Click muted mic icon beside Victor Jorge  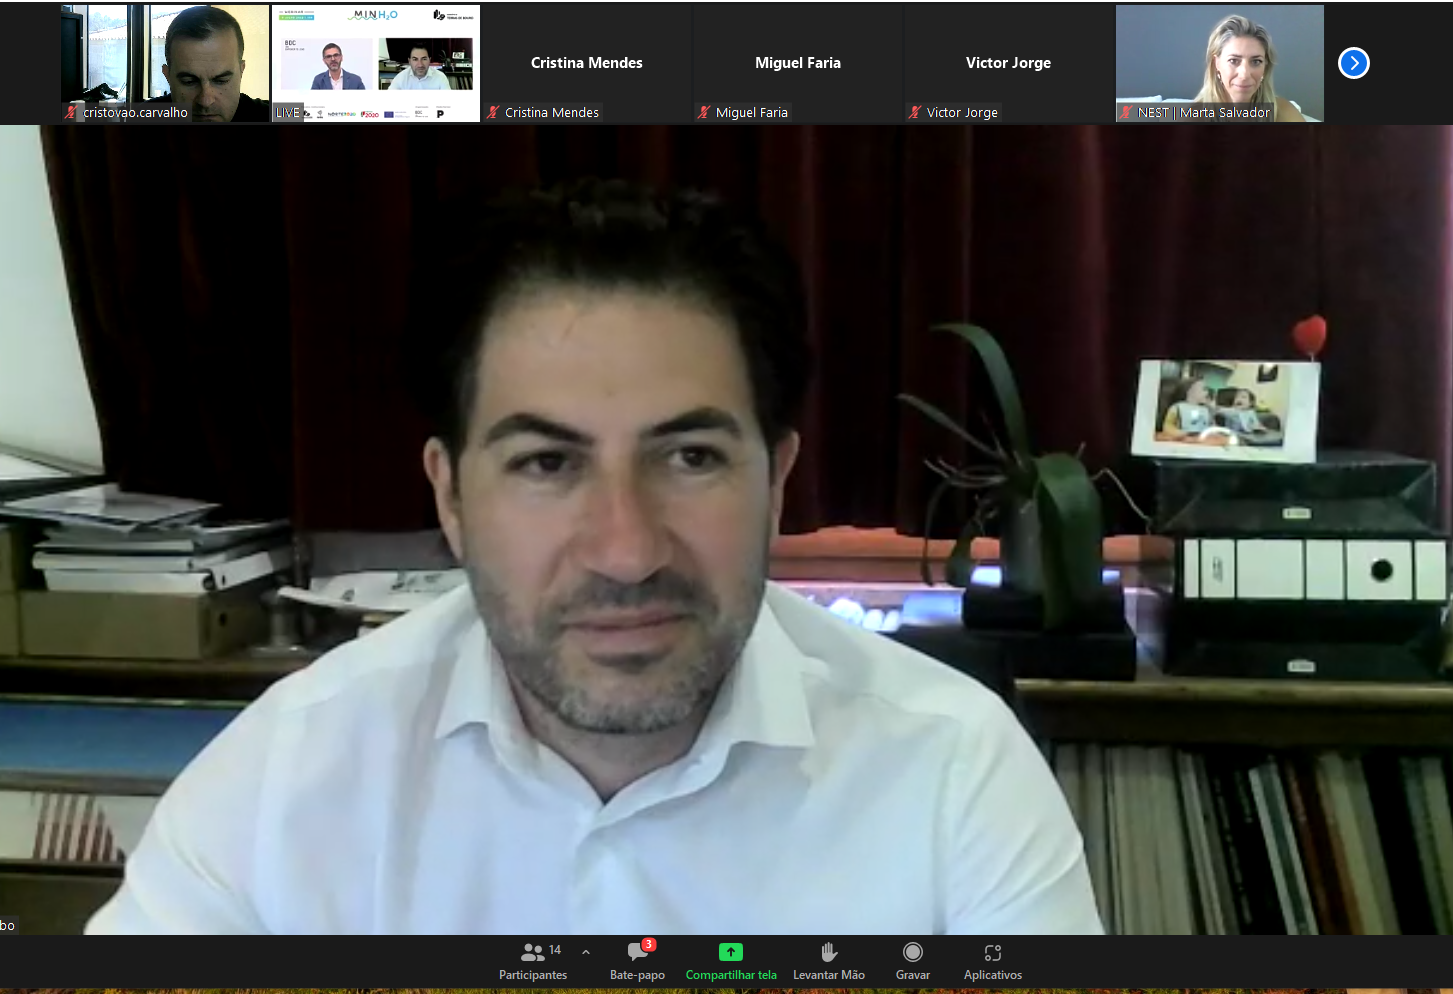point(915,112)
